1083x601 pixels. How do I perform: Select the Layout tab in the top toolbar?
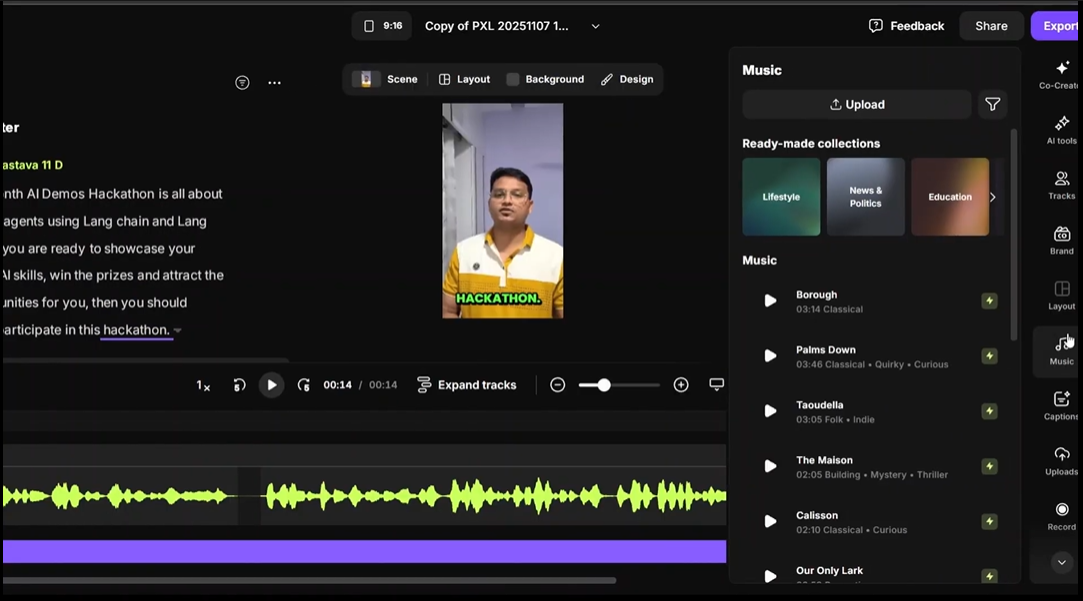point(464,79)
